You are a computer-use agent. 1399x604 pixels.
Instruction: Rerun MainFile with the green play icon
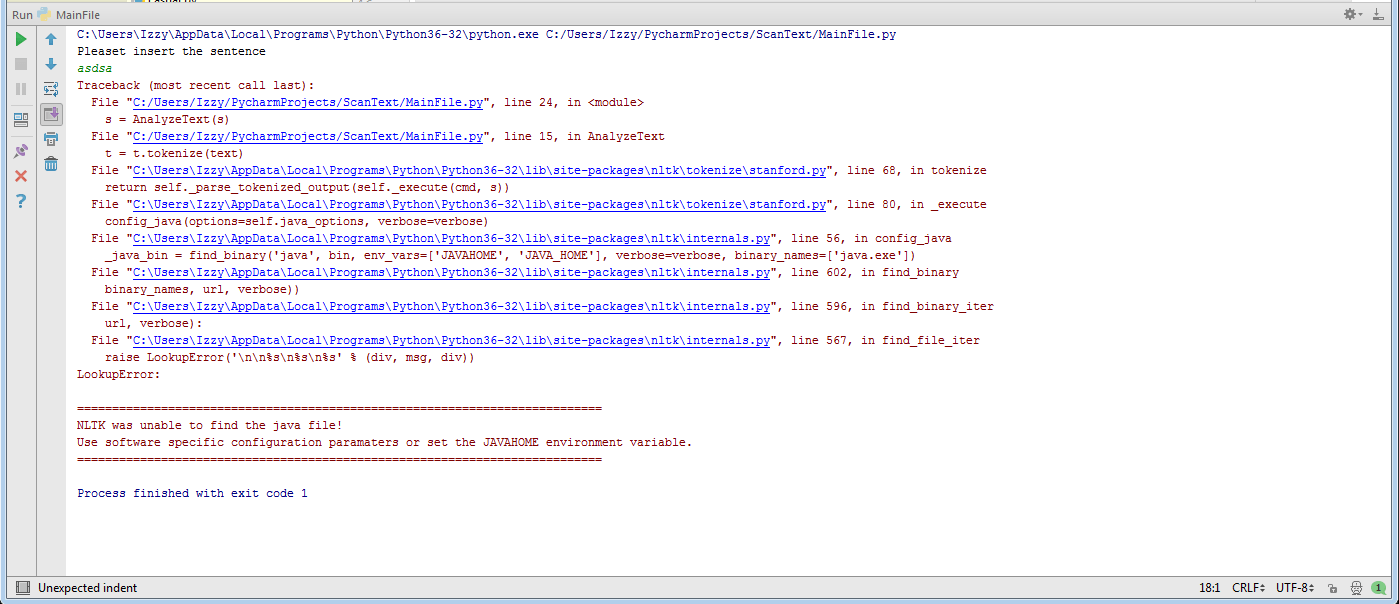(21, 39)
